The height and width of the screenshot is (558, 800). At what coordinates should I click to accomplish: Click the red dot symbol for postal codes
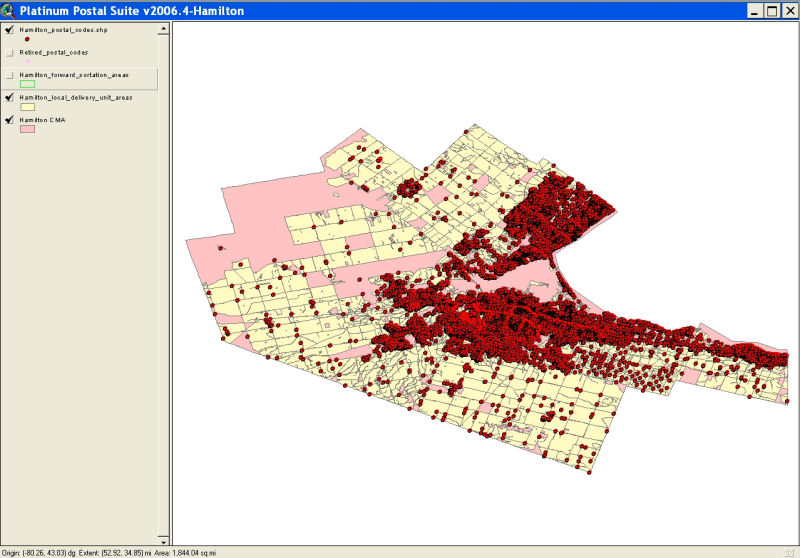[27, 39]
